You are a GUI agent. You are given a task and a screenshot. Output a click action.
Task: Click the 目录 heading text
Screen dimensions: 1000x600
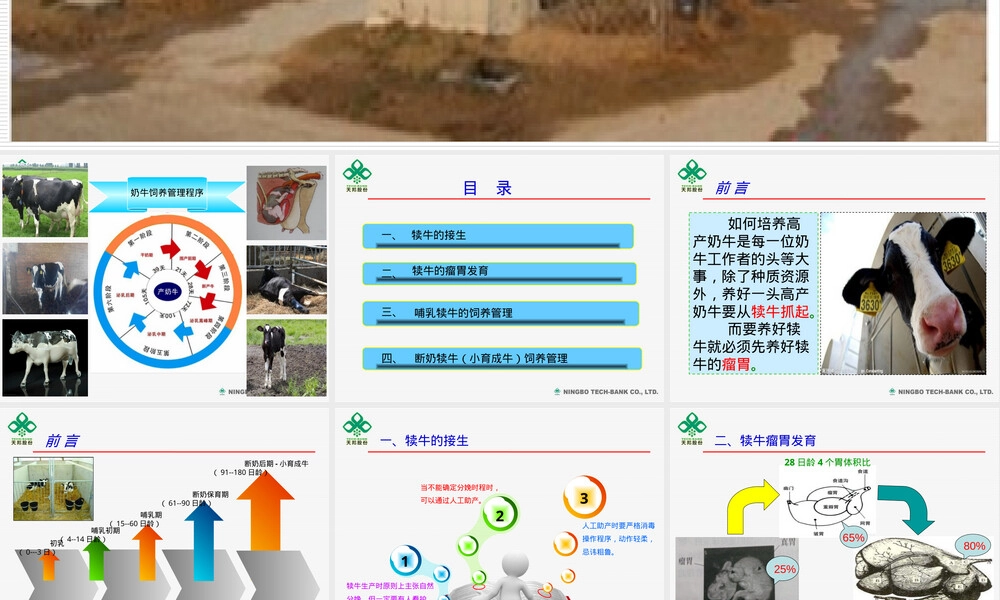487,188
